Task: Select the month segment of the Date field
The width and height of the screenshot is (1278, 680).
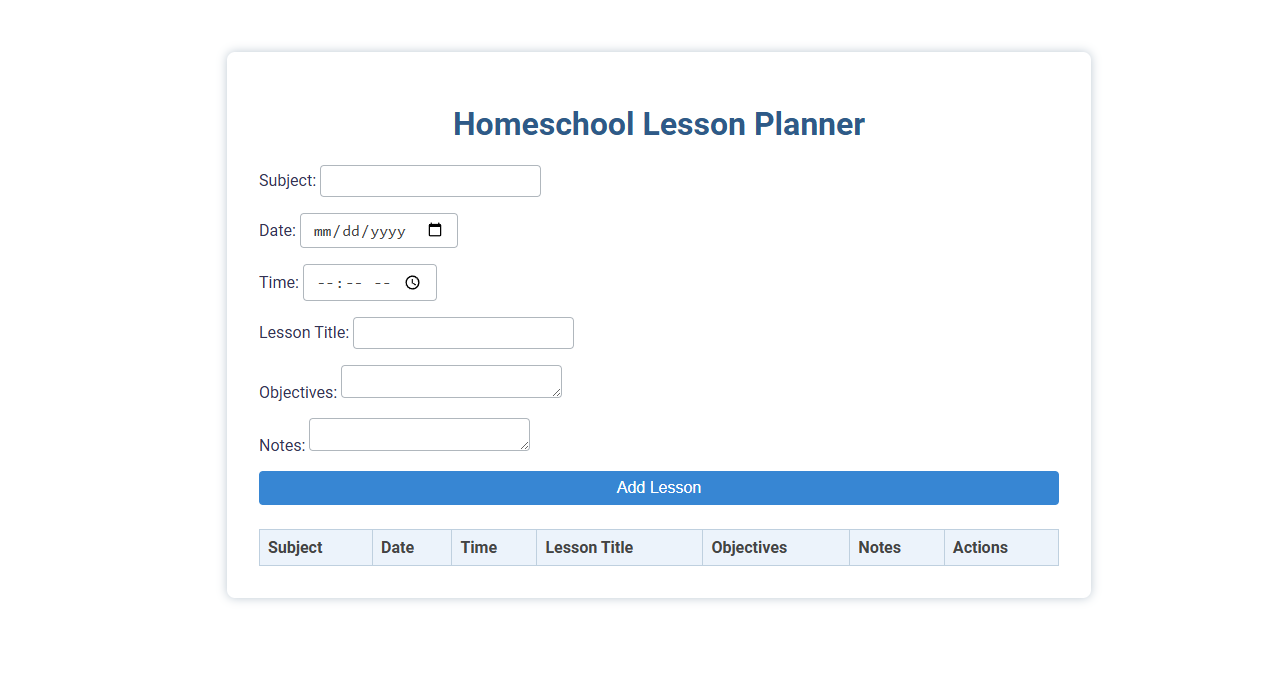Action: (321, 230)
